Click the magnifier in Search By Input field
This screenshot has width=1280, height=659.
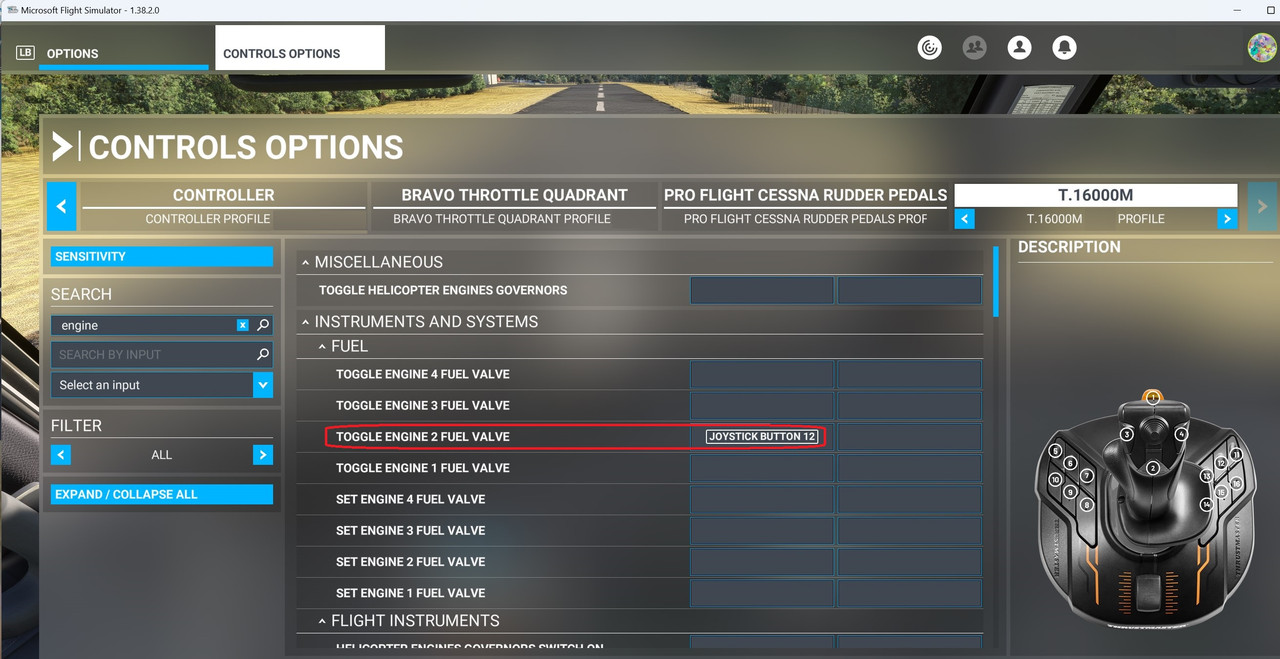coord(263,354)
